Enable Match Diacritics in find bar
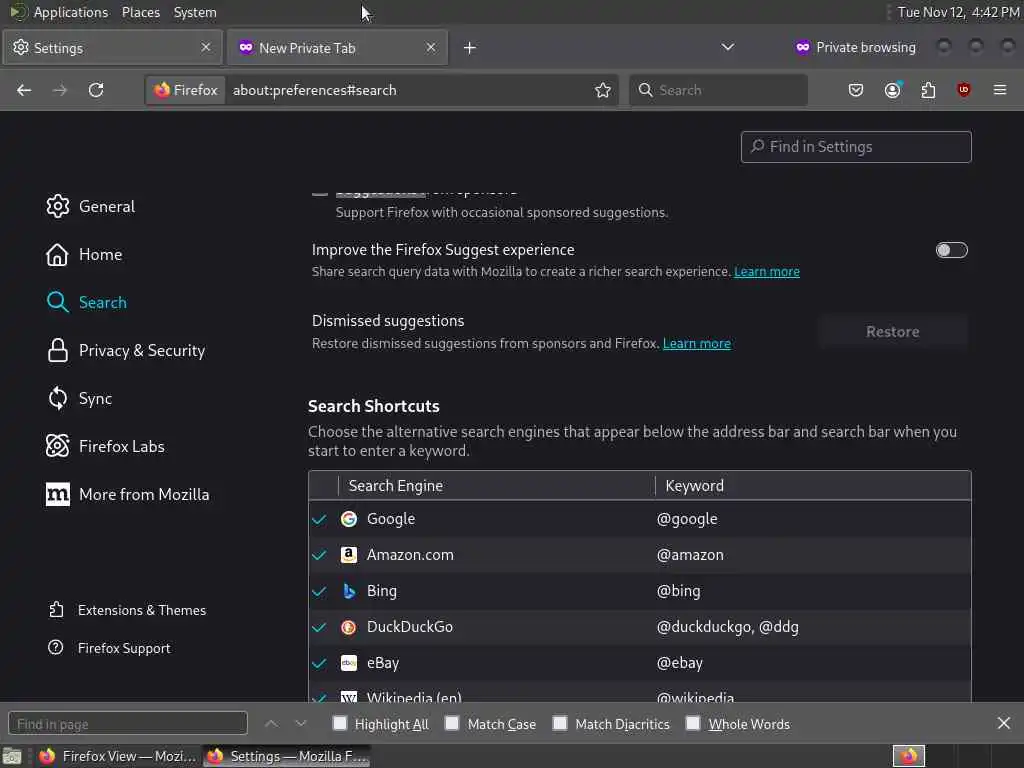This screenshot has width=1024, height=768. tap(560, 723)
